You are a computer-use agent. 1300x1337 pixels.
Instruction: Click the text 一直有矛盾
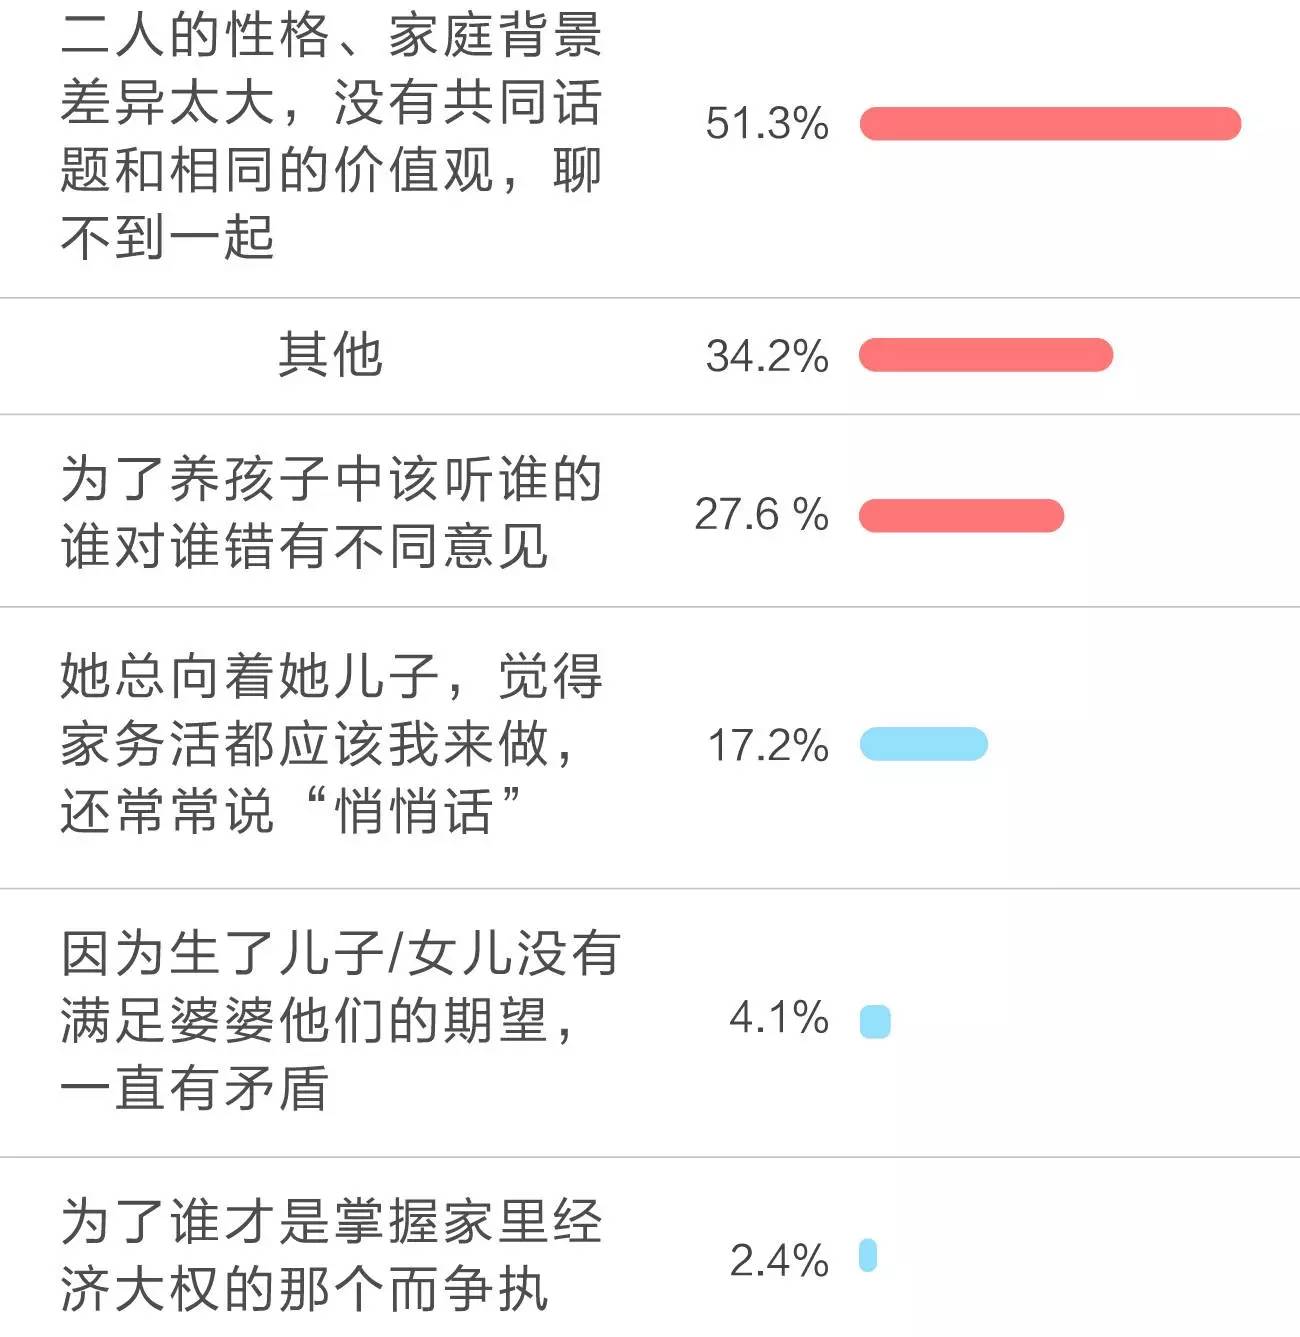point(194,1088)
